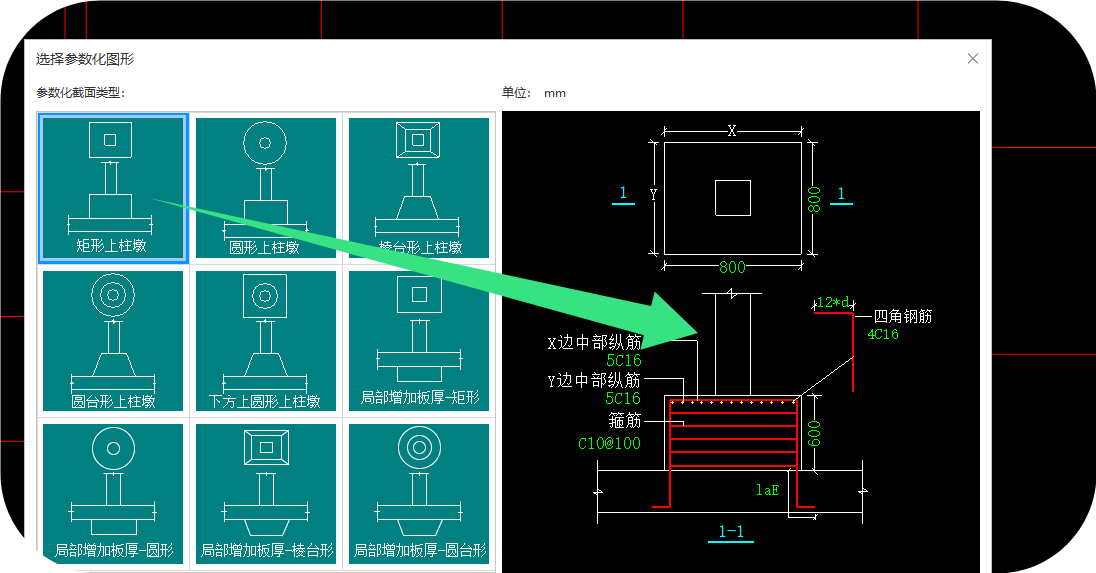The height and width of the screenshot is (573, 1096).
Task: Edit the X dimension value 800
Action: [x=732, y=267]
